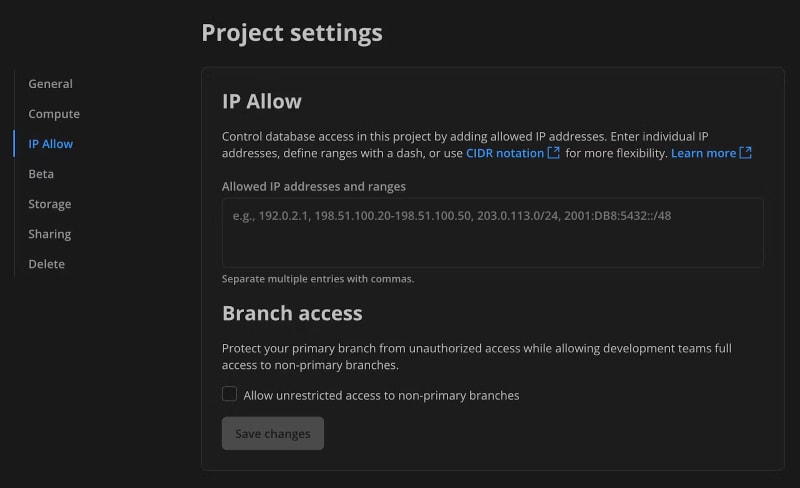Click the external link icon after CIDR notation
Image resolution: width=800 pixels, height=488 pixels.
tap(554, 153)
